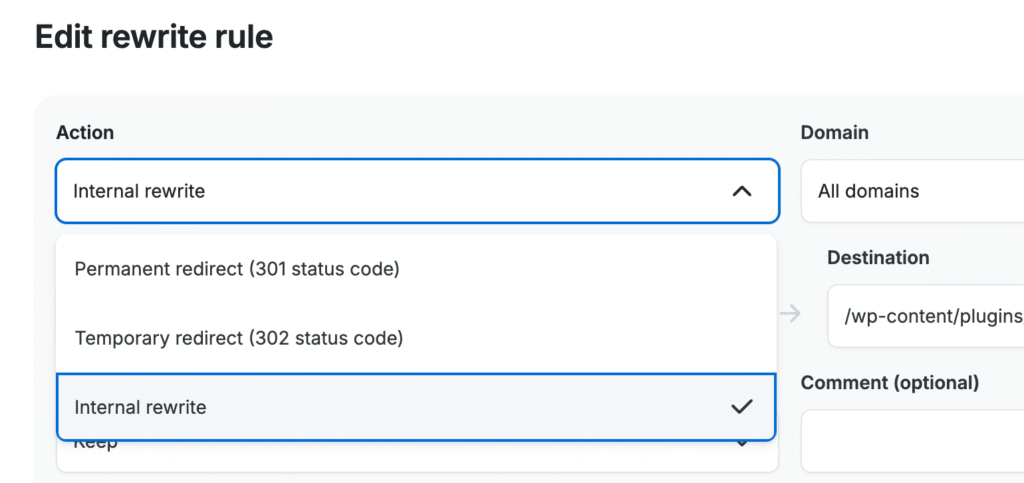
Task: Click the checkmark beside the selected Internal rewrite option
Action: (x=741, y=407)
